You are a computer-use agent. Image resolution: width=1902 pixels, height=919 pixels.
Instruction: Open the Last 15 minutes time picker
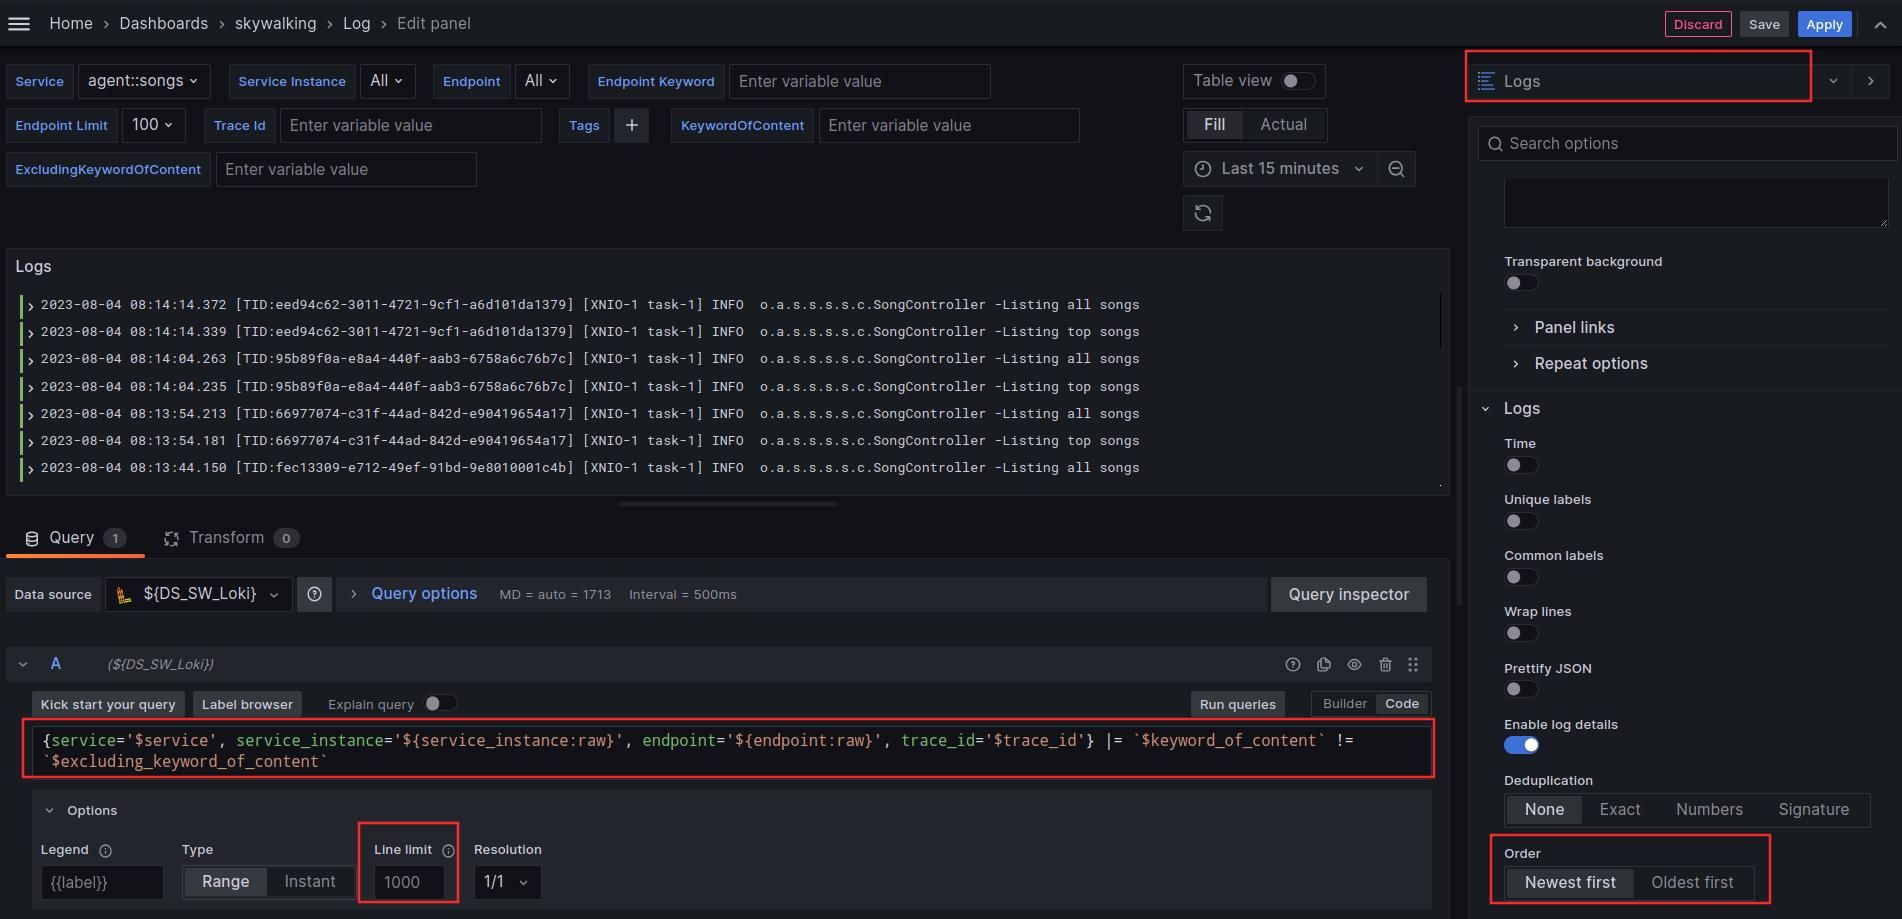(1279, 169)
